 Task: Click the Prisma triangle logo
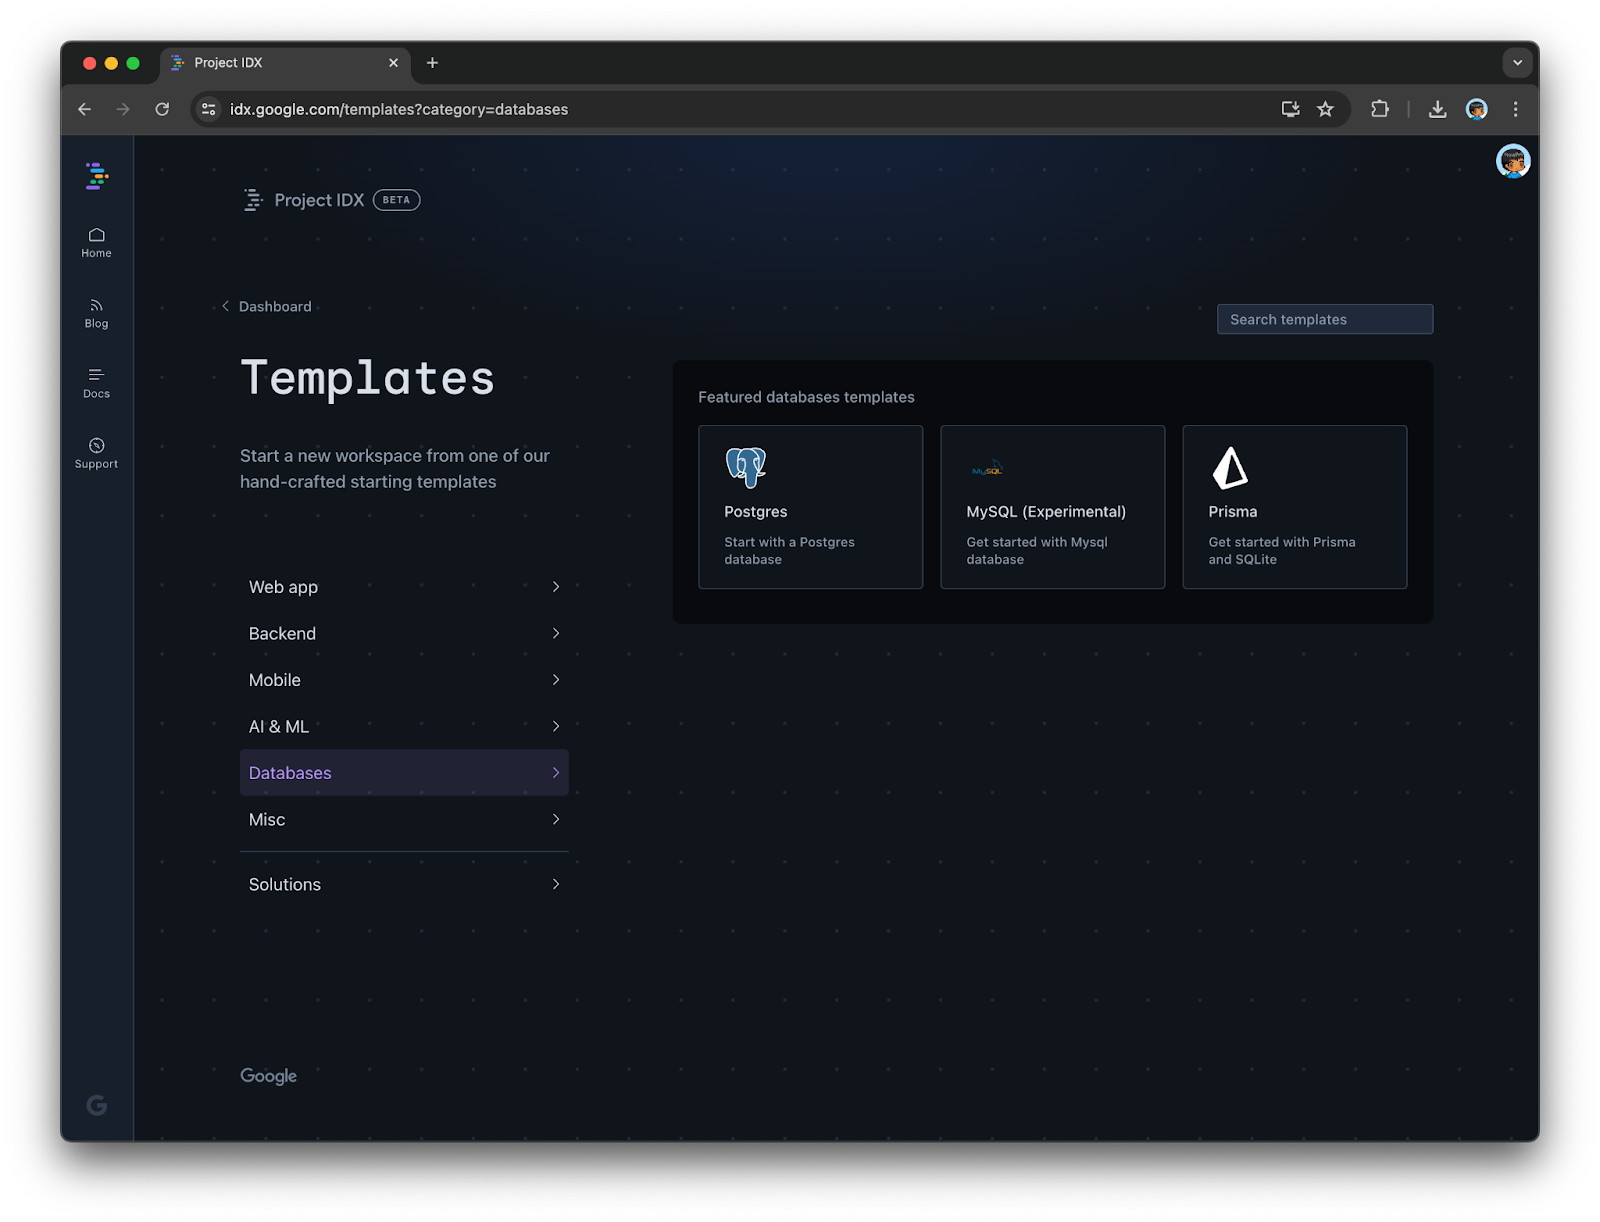[x=1230, y=467]
